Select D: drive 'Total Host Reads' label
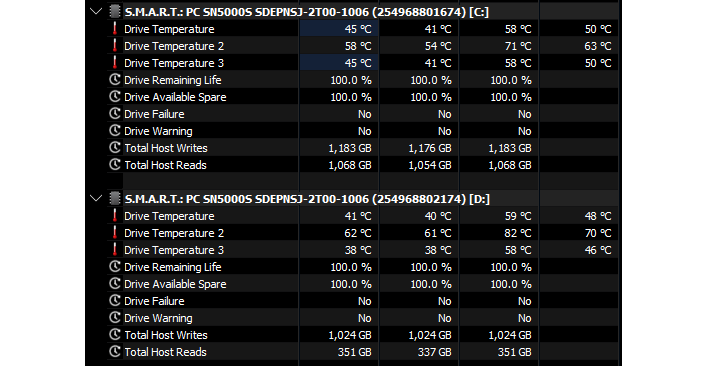708x366 pixels. pos(165,352)
